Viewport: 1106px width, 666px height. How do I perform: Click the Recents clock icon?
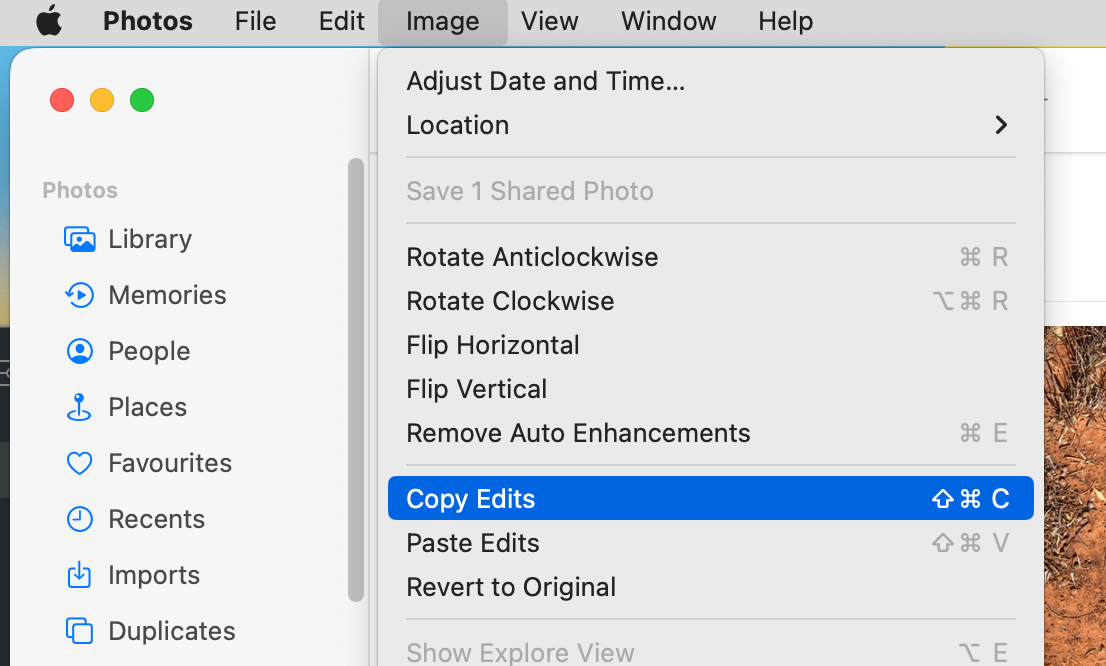[80, 519]
